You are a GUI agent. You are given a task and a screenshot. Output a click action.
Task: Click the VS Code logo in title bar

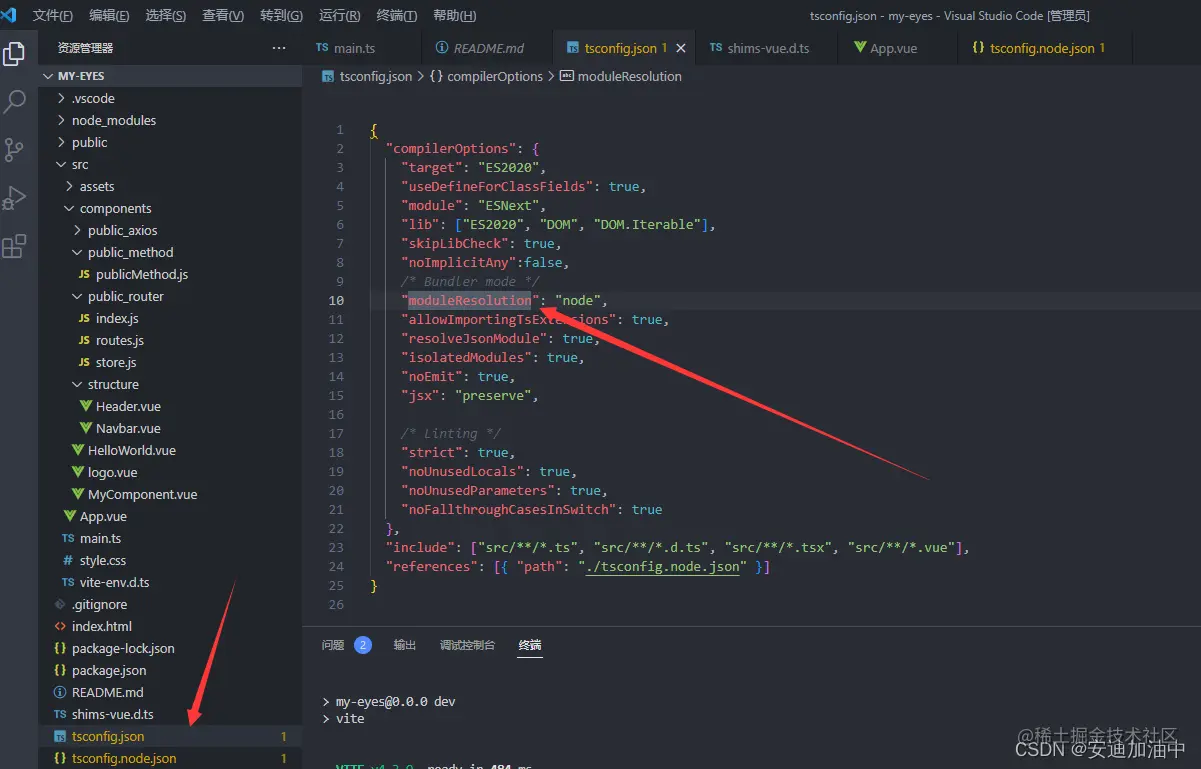pos(9,15)
